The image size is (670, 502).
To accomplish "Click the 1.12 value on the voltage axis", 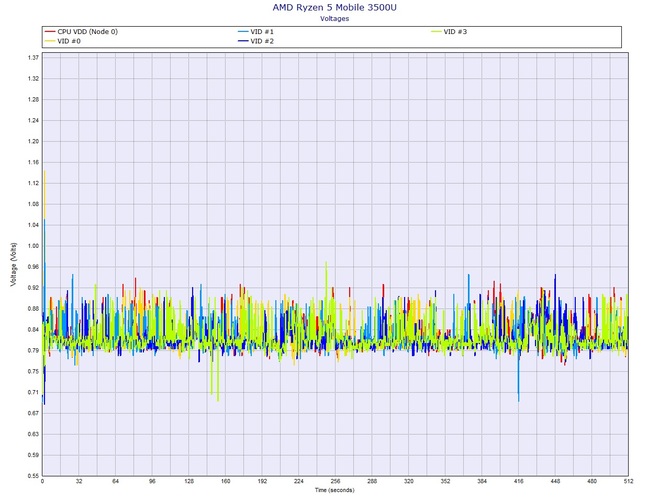I will pos(33,183).
